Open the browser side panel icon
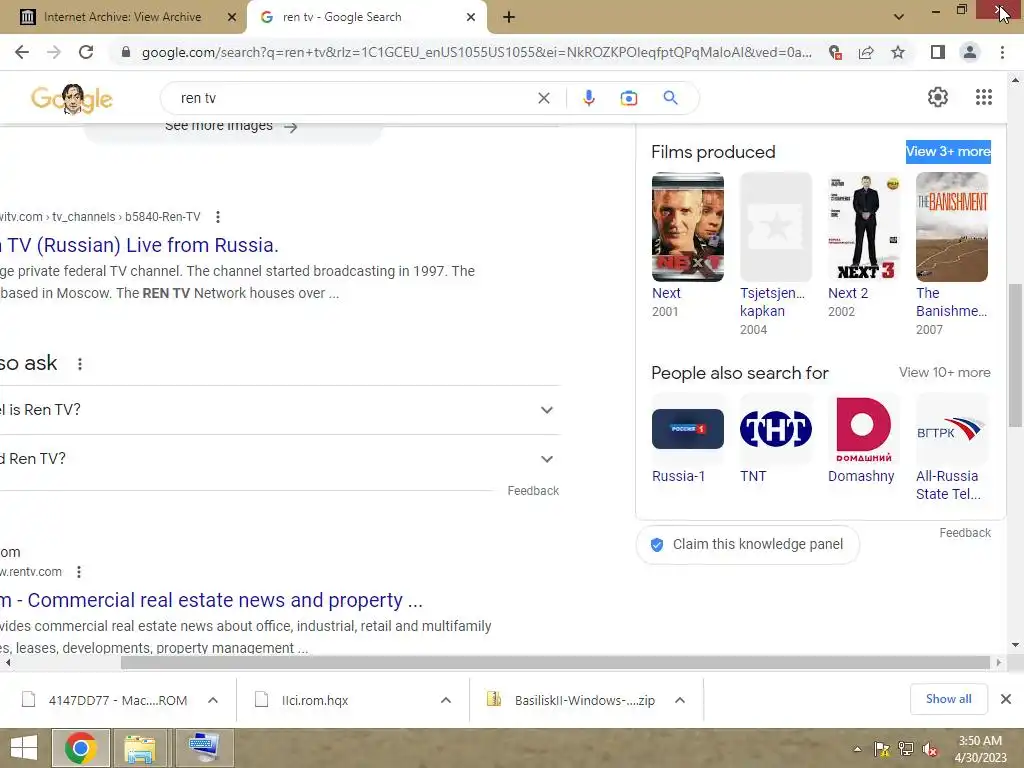This screenshot has width=1024, height=768. 938,52
